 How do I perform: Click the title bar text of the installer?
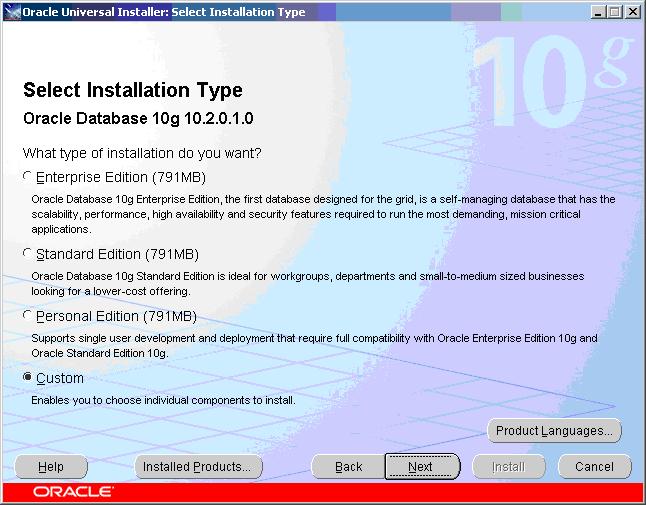point(164,12)
